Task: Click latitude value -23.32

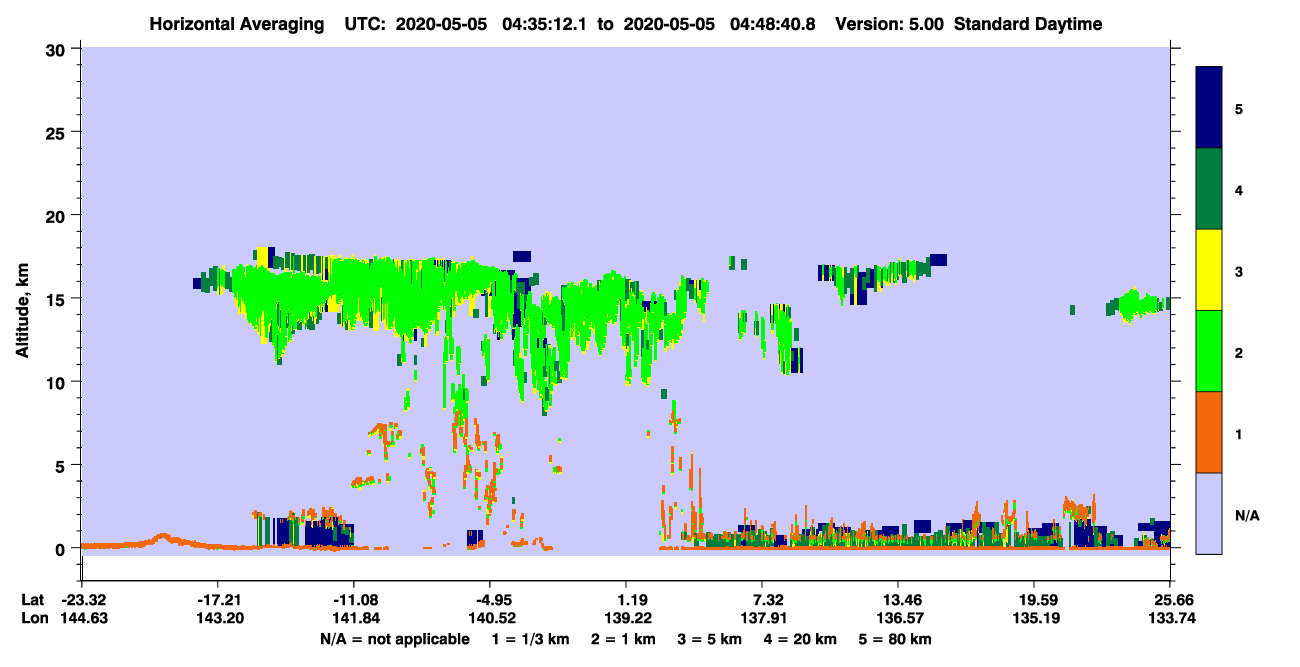Action: pyautogui.click(x=82, y=600)
